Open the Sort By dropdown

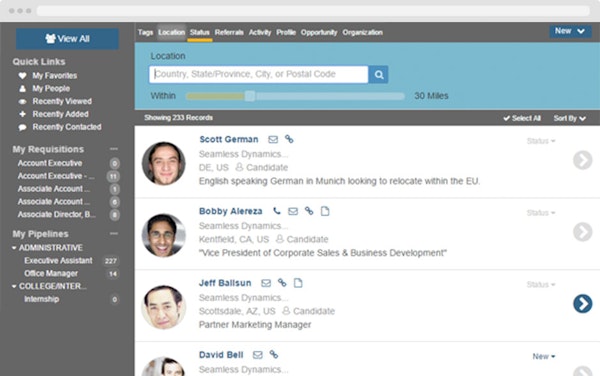(x=569, y=119)
